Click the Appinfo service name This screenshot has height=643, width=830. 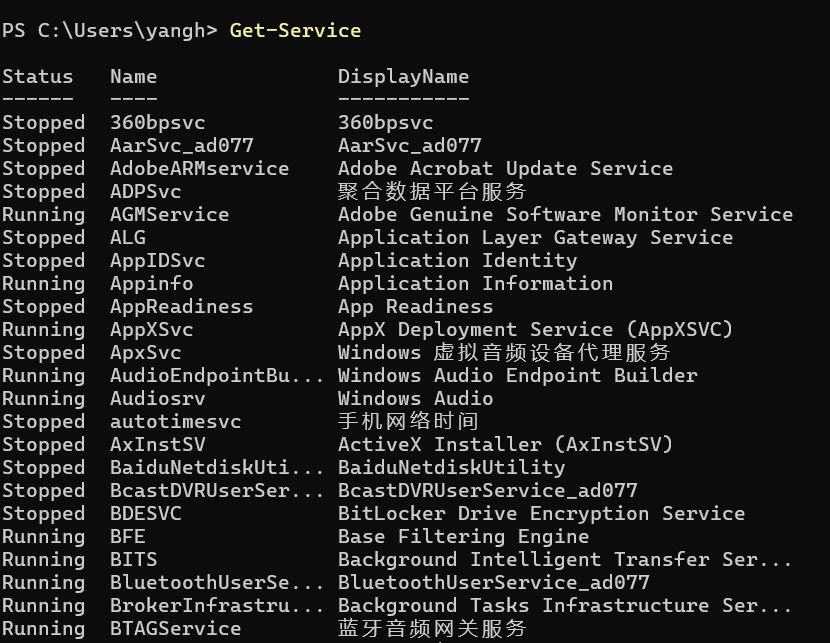pos(151,283)
